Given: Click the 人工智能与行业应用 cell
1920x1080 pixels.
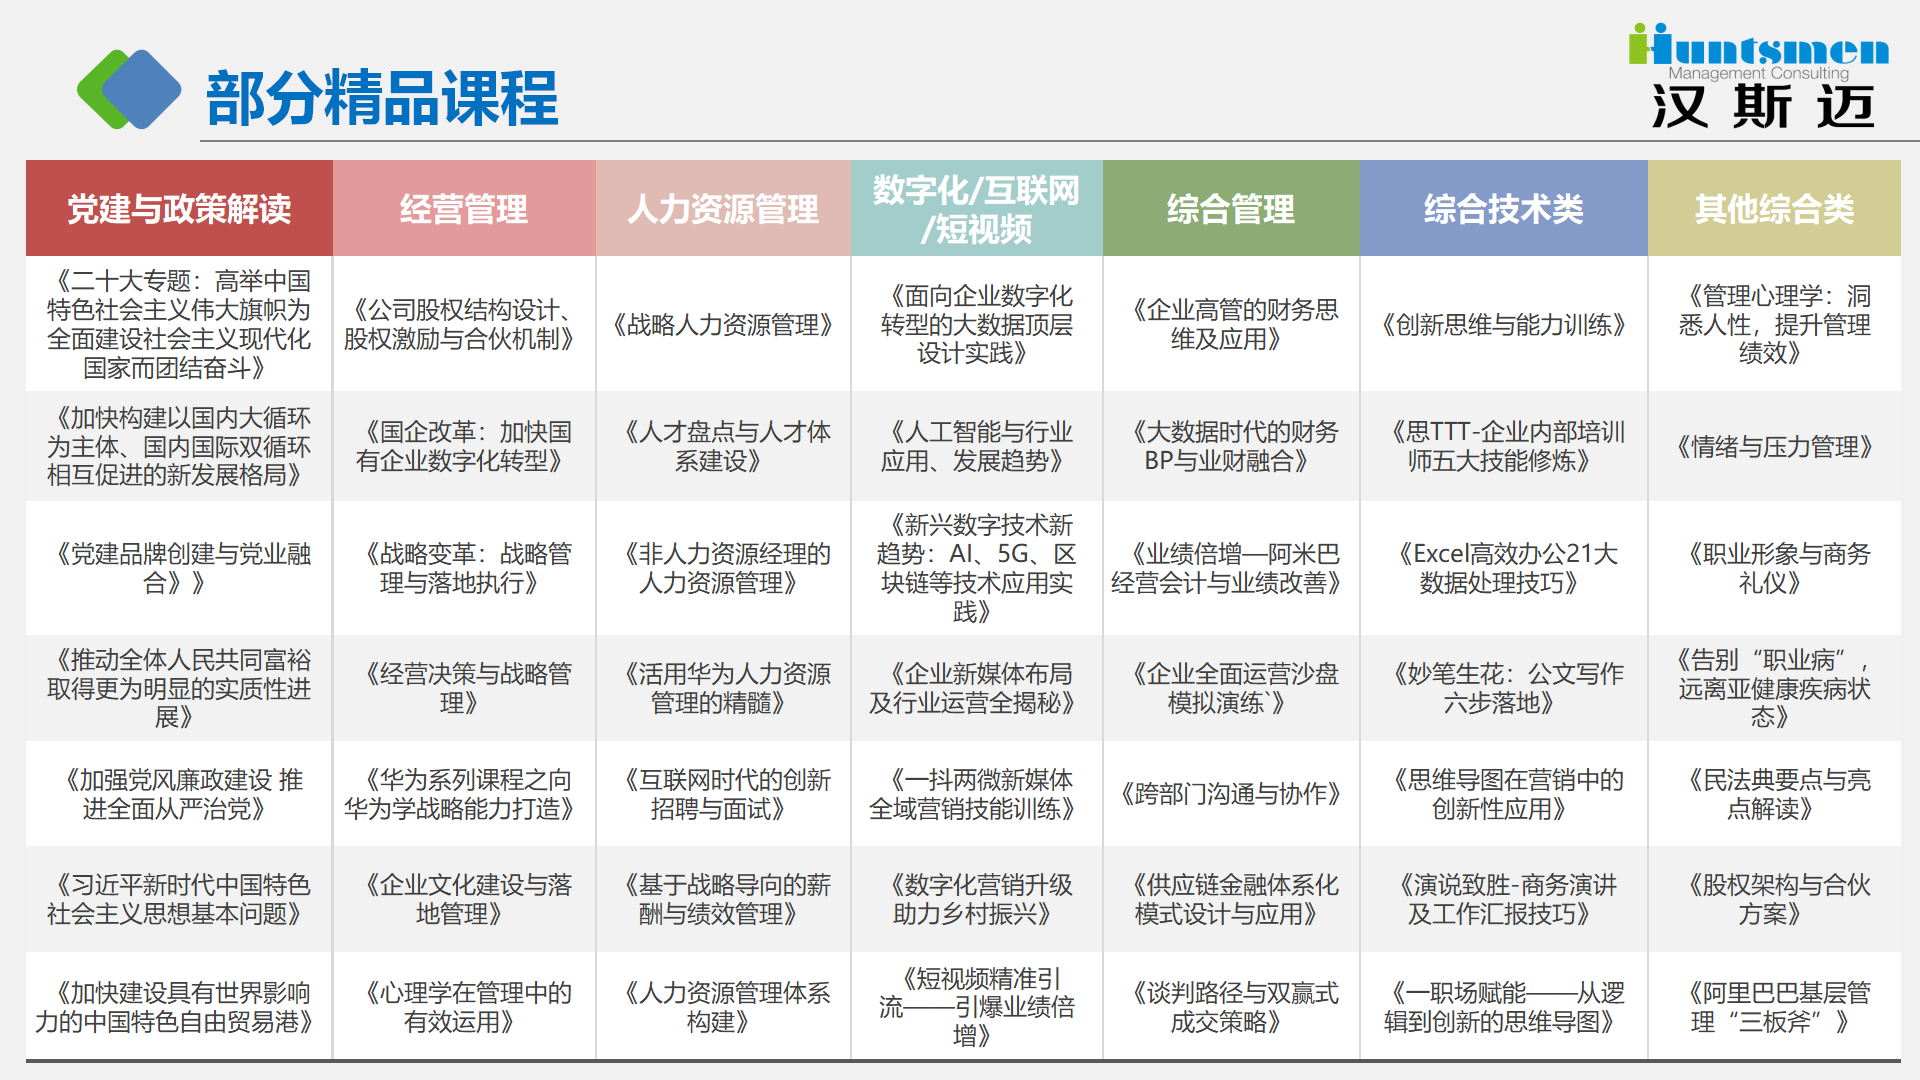Looking at the screenshot, I should (977, 446).
